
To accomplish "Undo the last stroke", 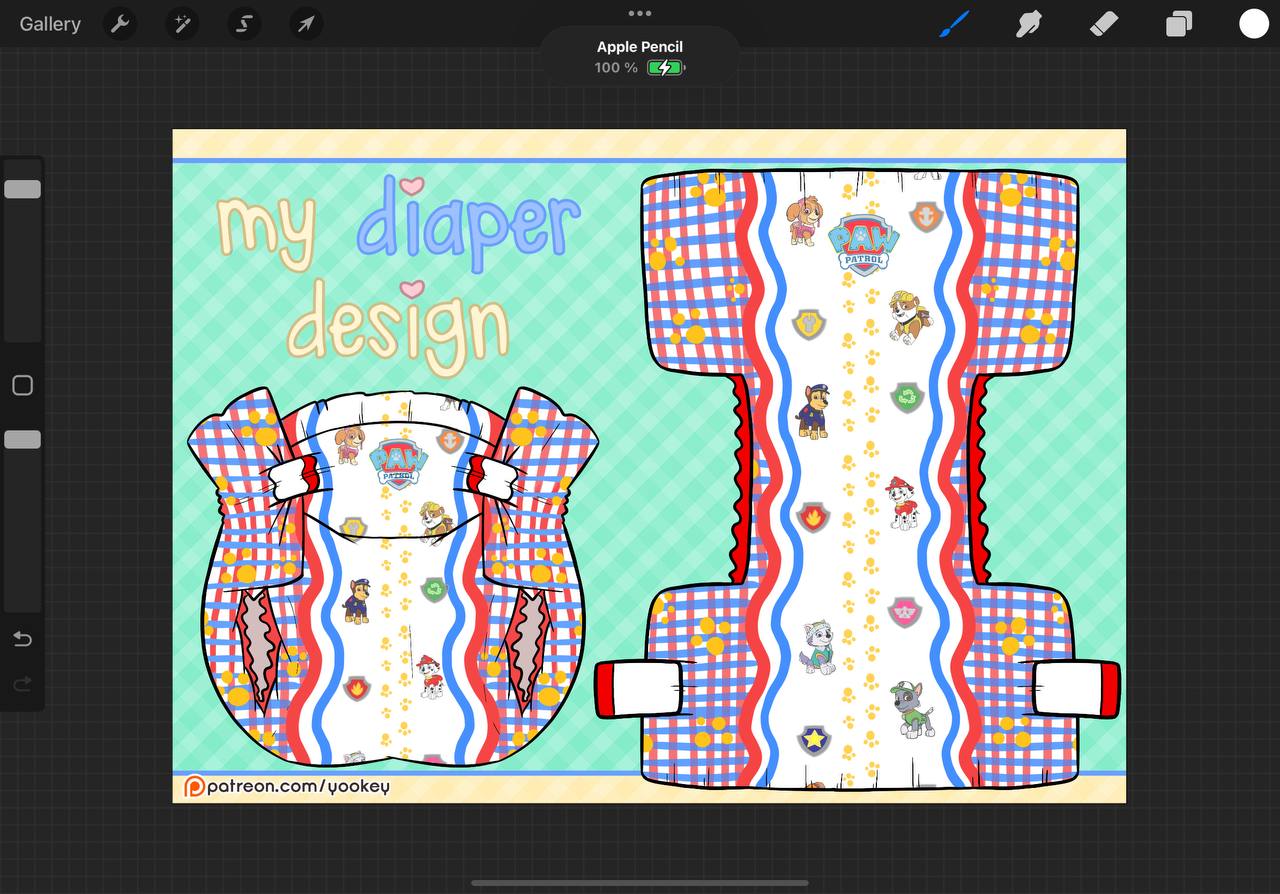I will tap(22, 638).
